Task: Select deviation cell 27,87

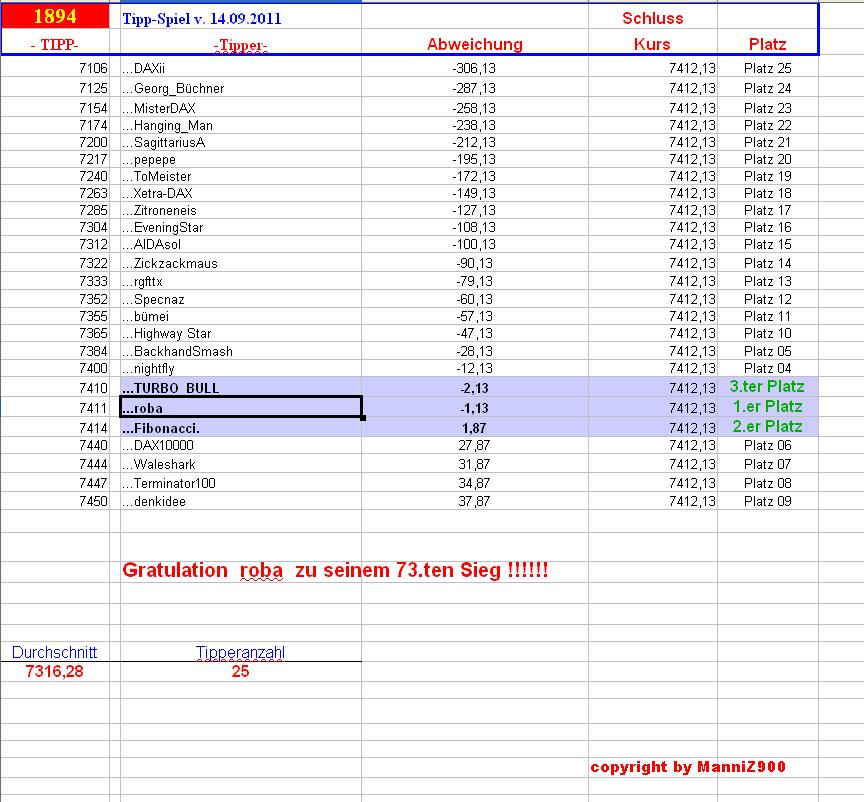Action: point(474,445)
